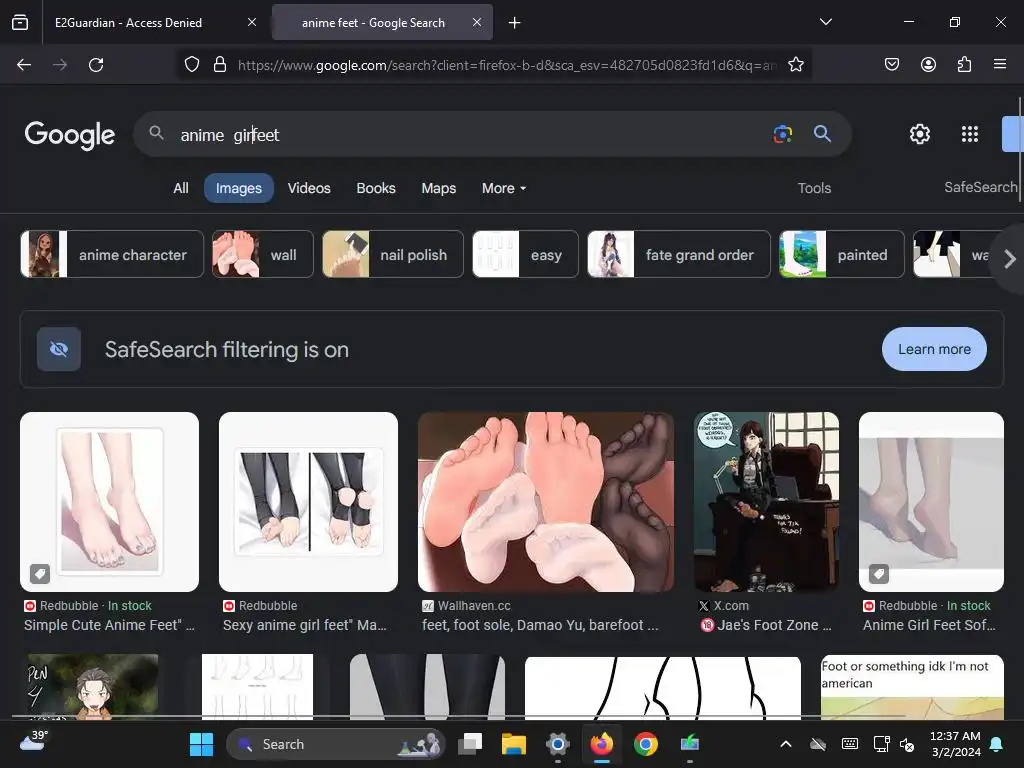
Task: Open the Wallhaven.cc source link
Action: [x=474, y=606]
